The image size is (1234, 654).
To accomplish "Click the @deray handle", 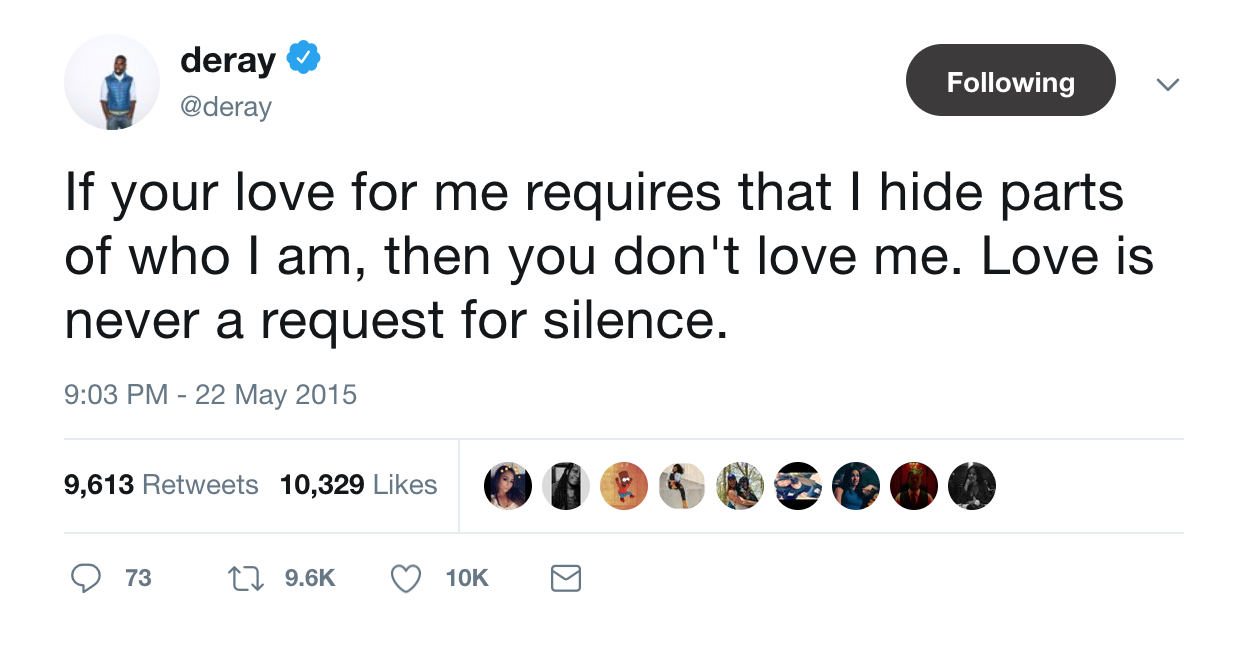I will click(x=226, y=106).
